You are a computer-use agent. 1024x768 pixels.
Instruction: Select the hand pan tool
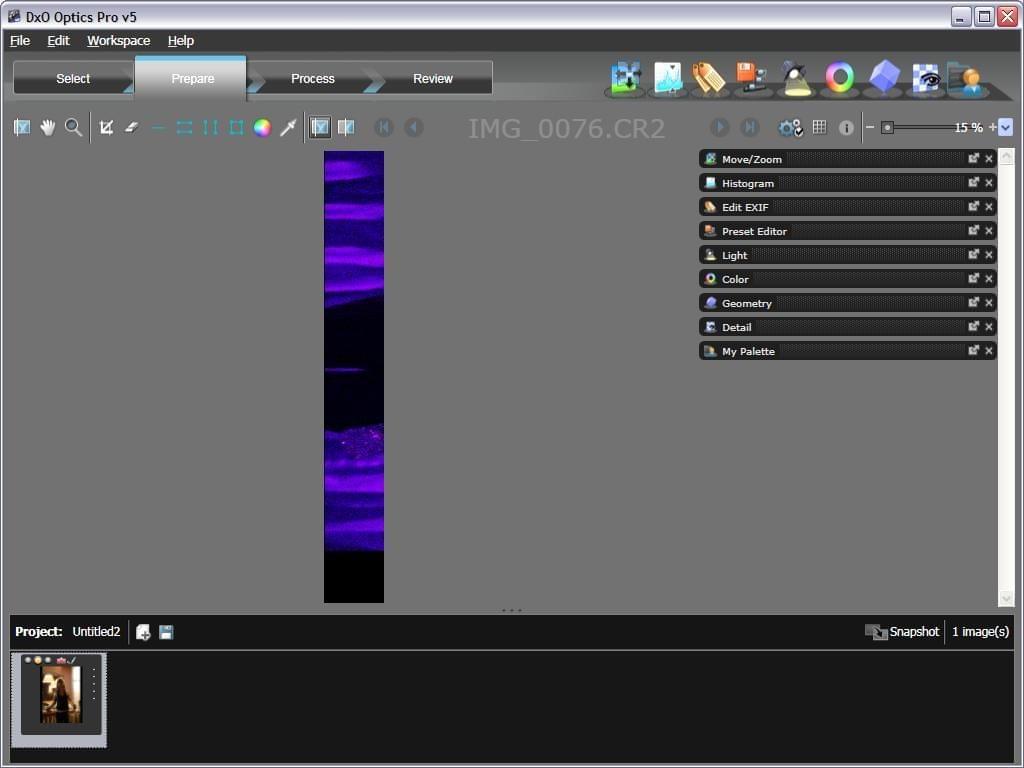[x=47, y=127]
